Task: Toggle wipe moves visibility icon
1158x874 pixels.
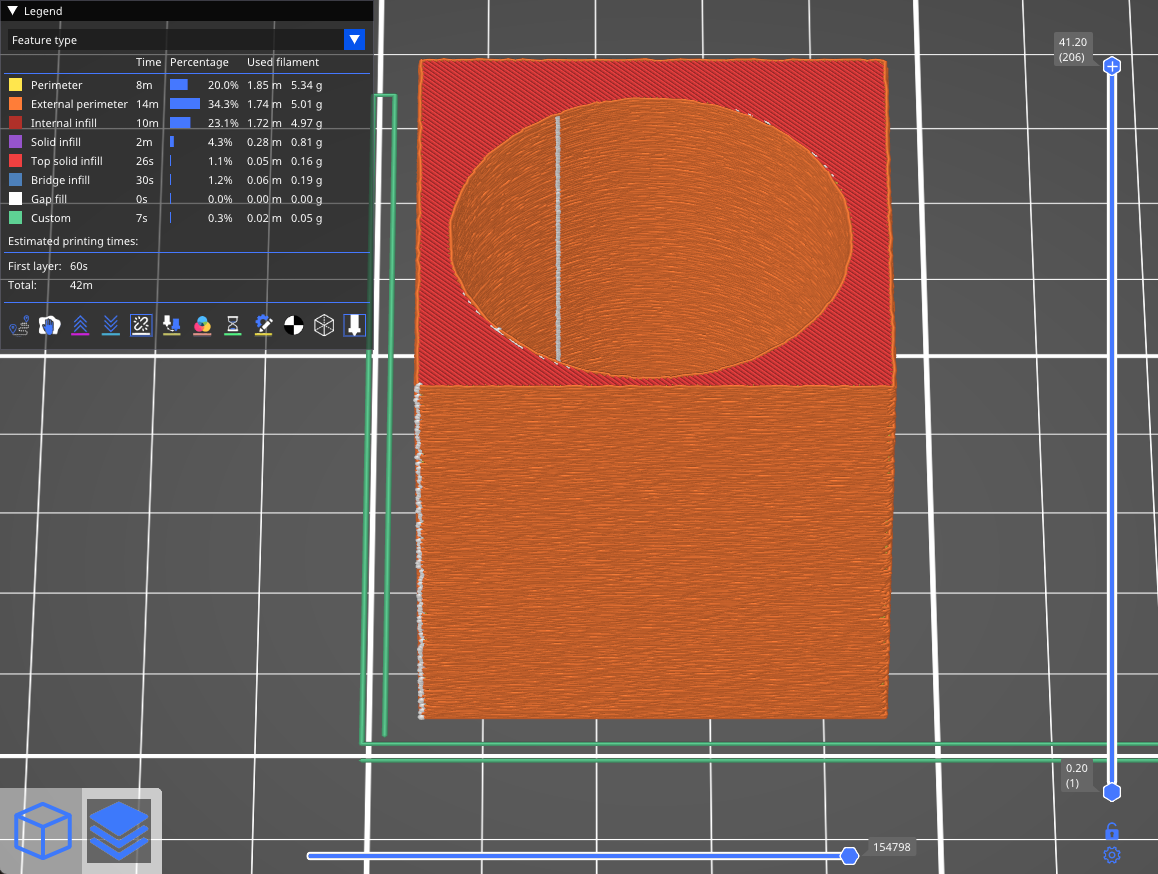Action: pos(49,325)
